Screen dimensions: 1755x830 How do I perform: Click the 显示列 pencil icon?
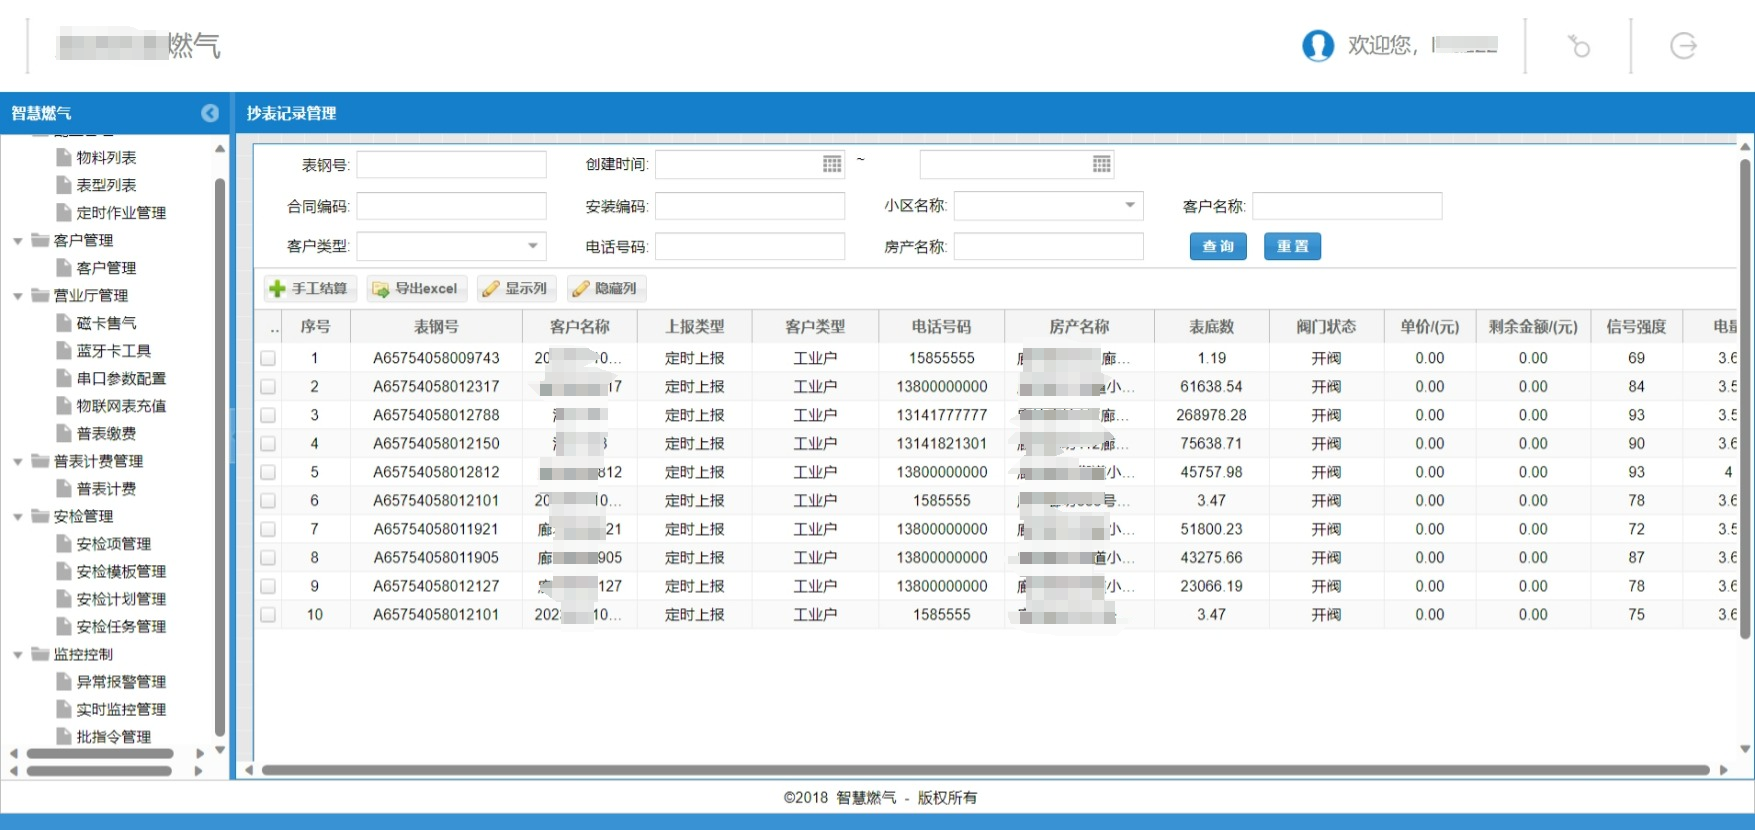click(491, 289)
